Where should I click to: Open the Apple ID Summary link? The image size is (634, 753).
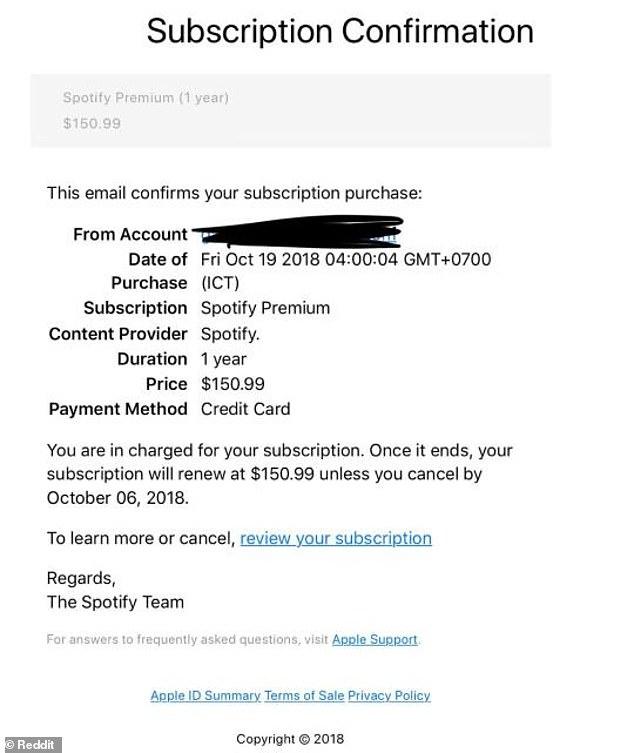click(x=205, y=695)
